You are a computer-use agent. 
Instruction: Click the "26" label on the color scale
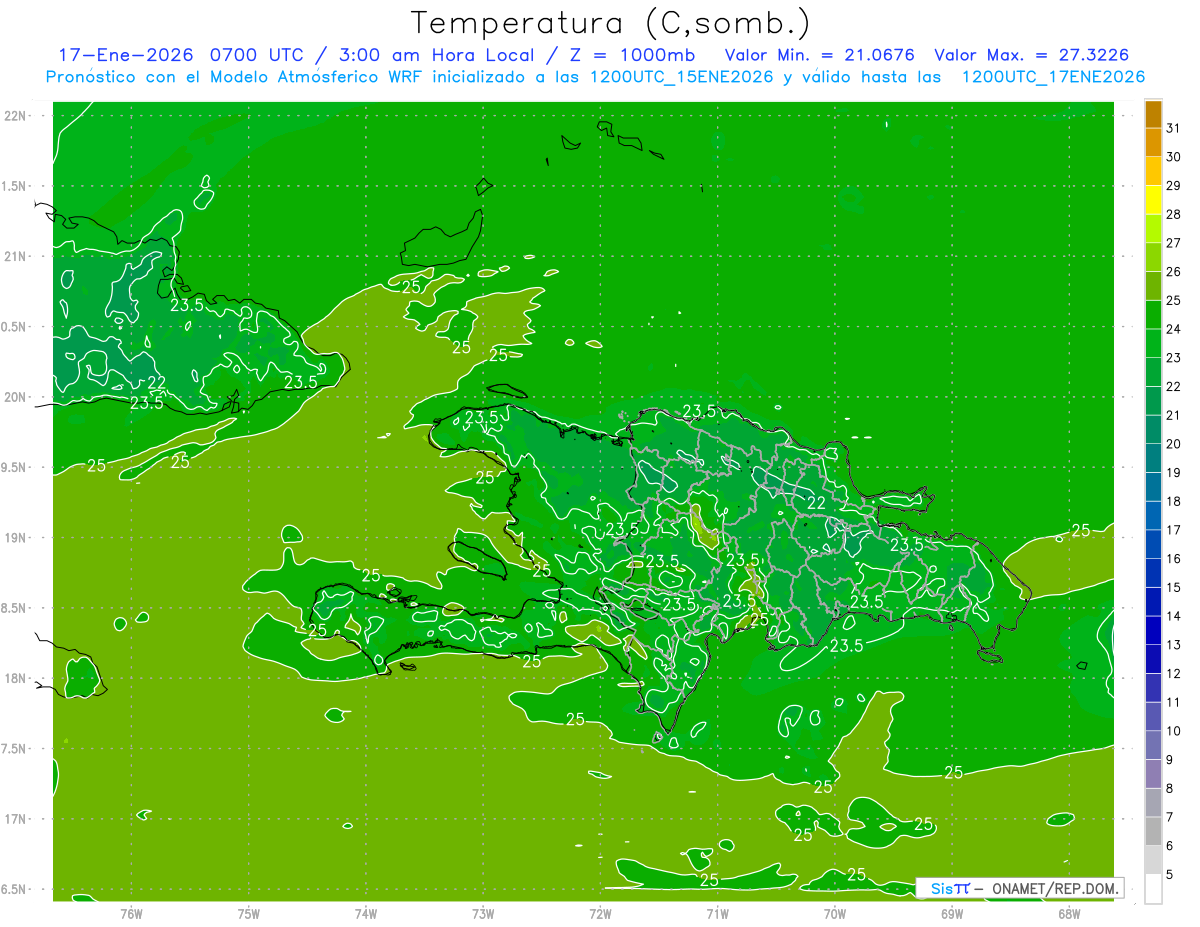tap(1173, 271)
